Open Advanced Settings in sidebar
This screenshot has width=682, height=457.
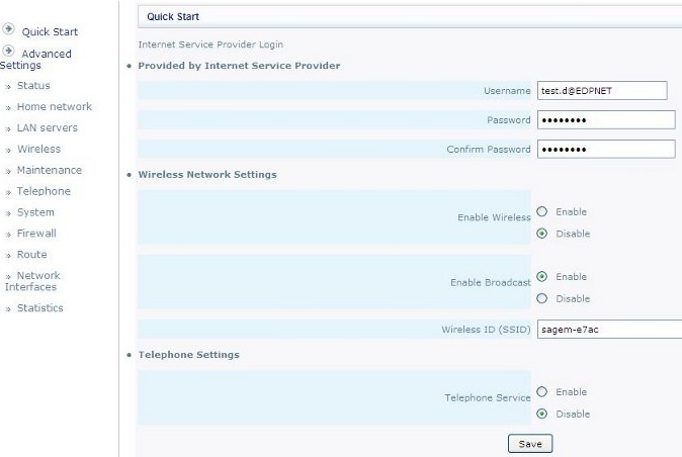tap(36, 59)
